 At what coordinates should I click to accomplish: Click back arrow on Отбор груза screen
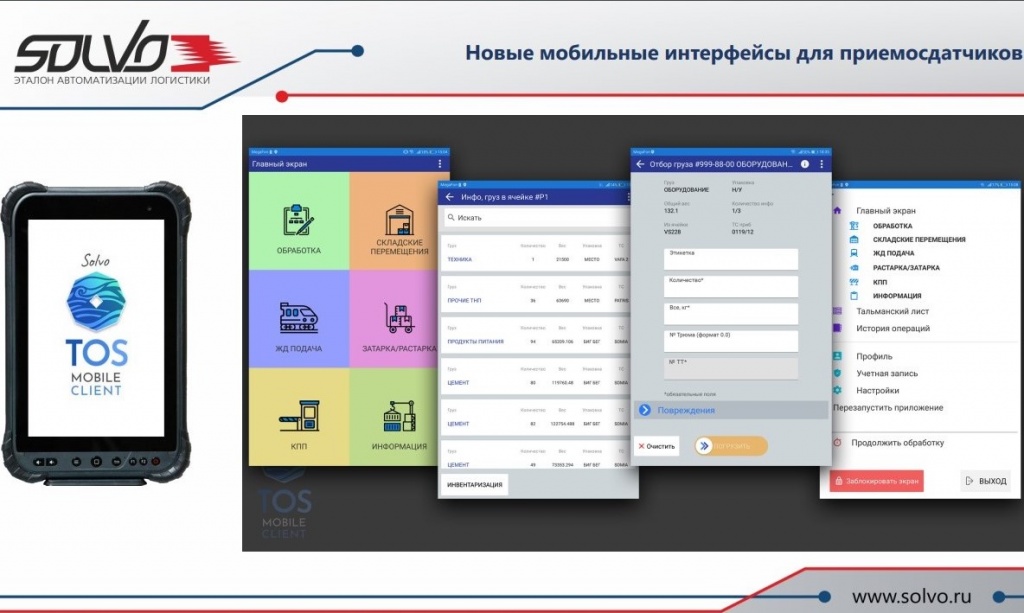pos(640,164)
